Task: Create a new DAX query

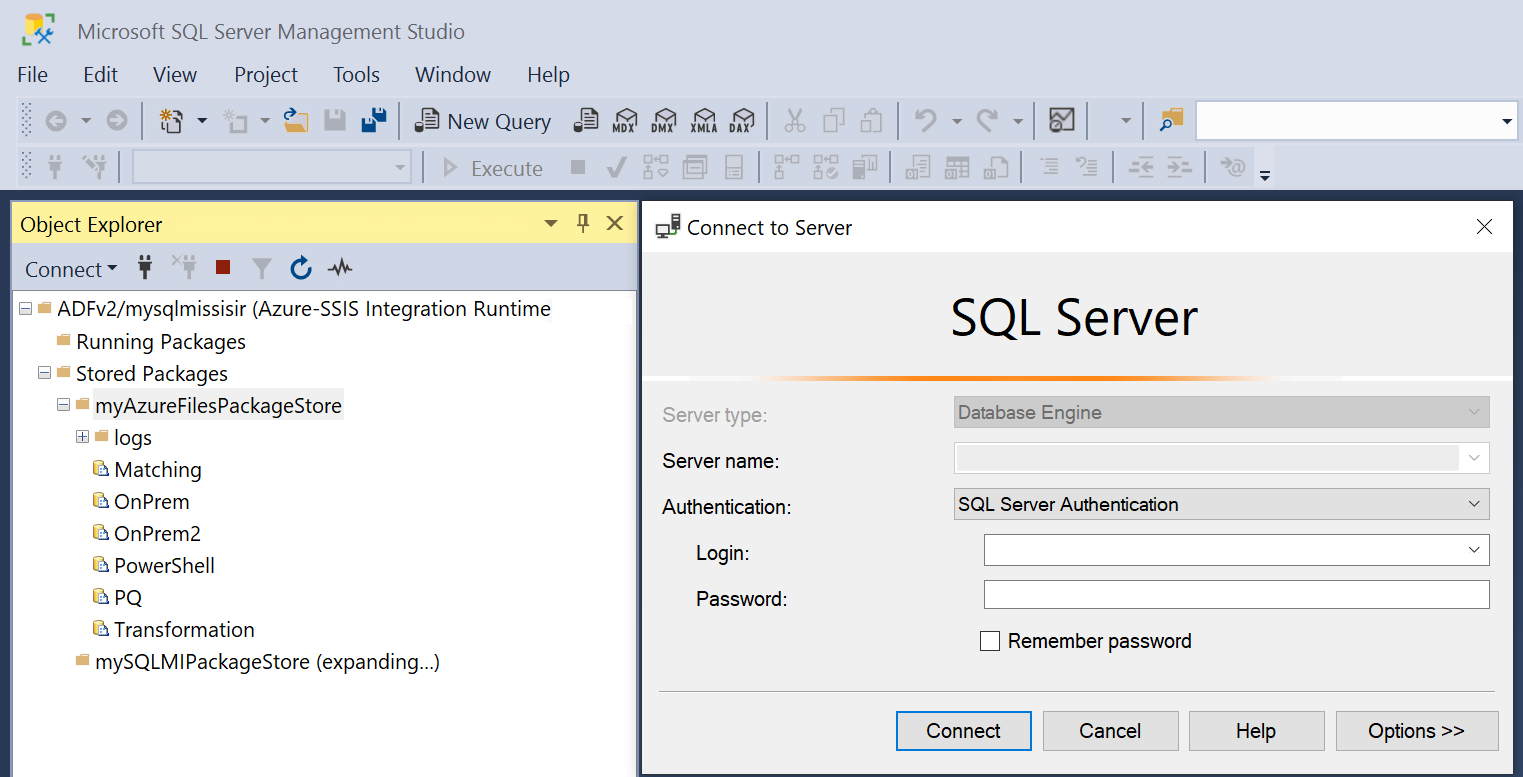Action: [x=742, y=120]
